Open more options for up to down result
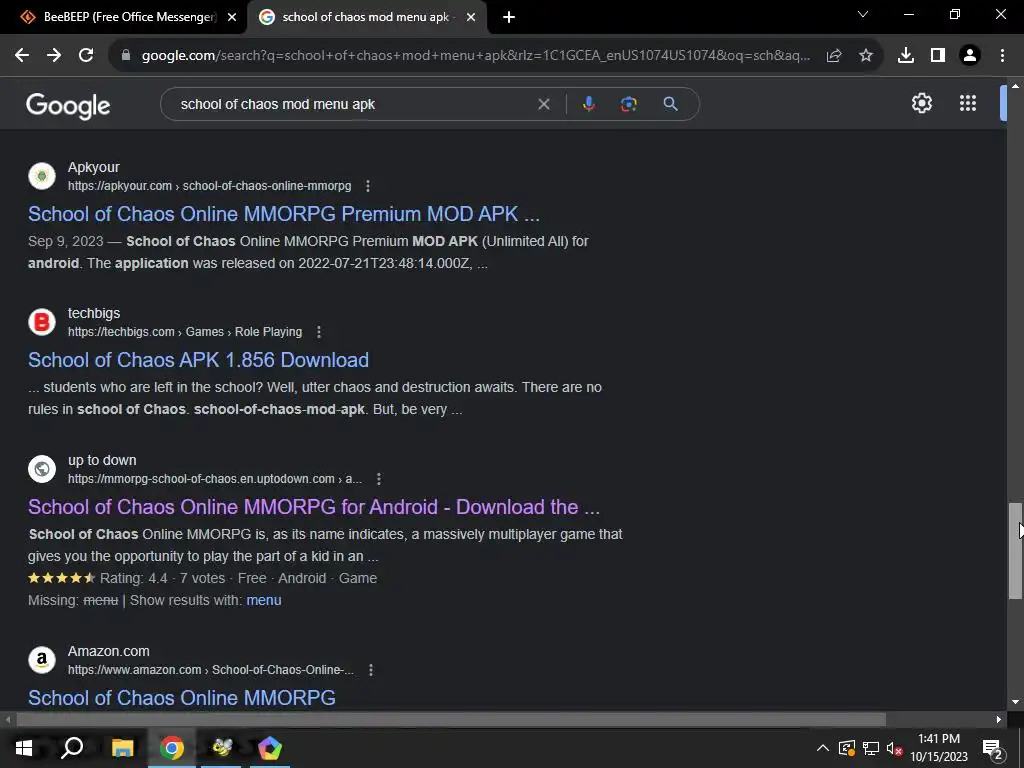 379,479
